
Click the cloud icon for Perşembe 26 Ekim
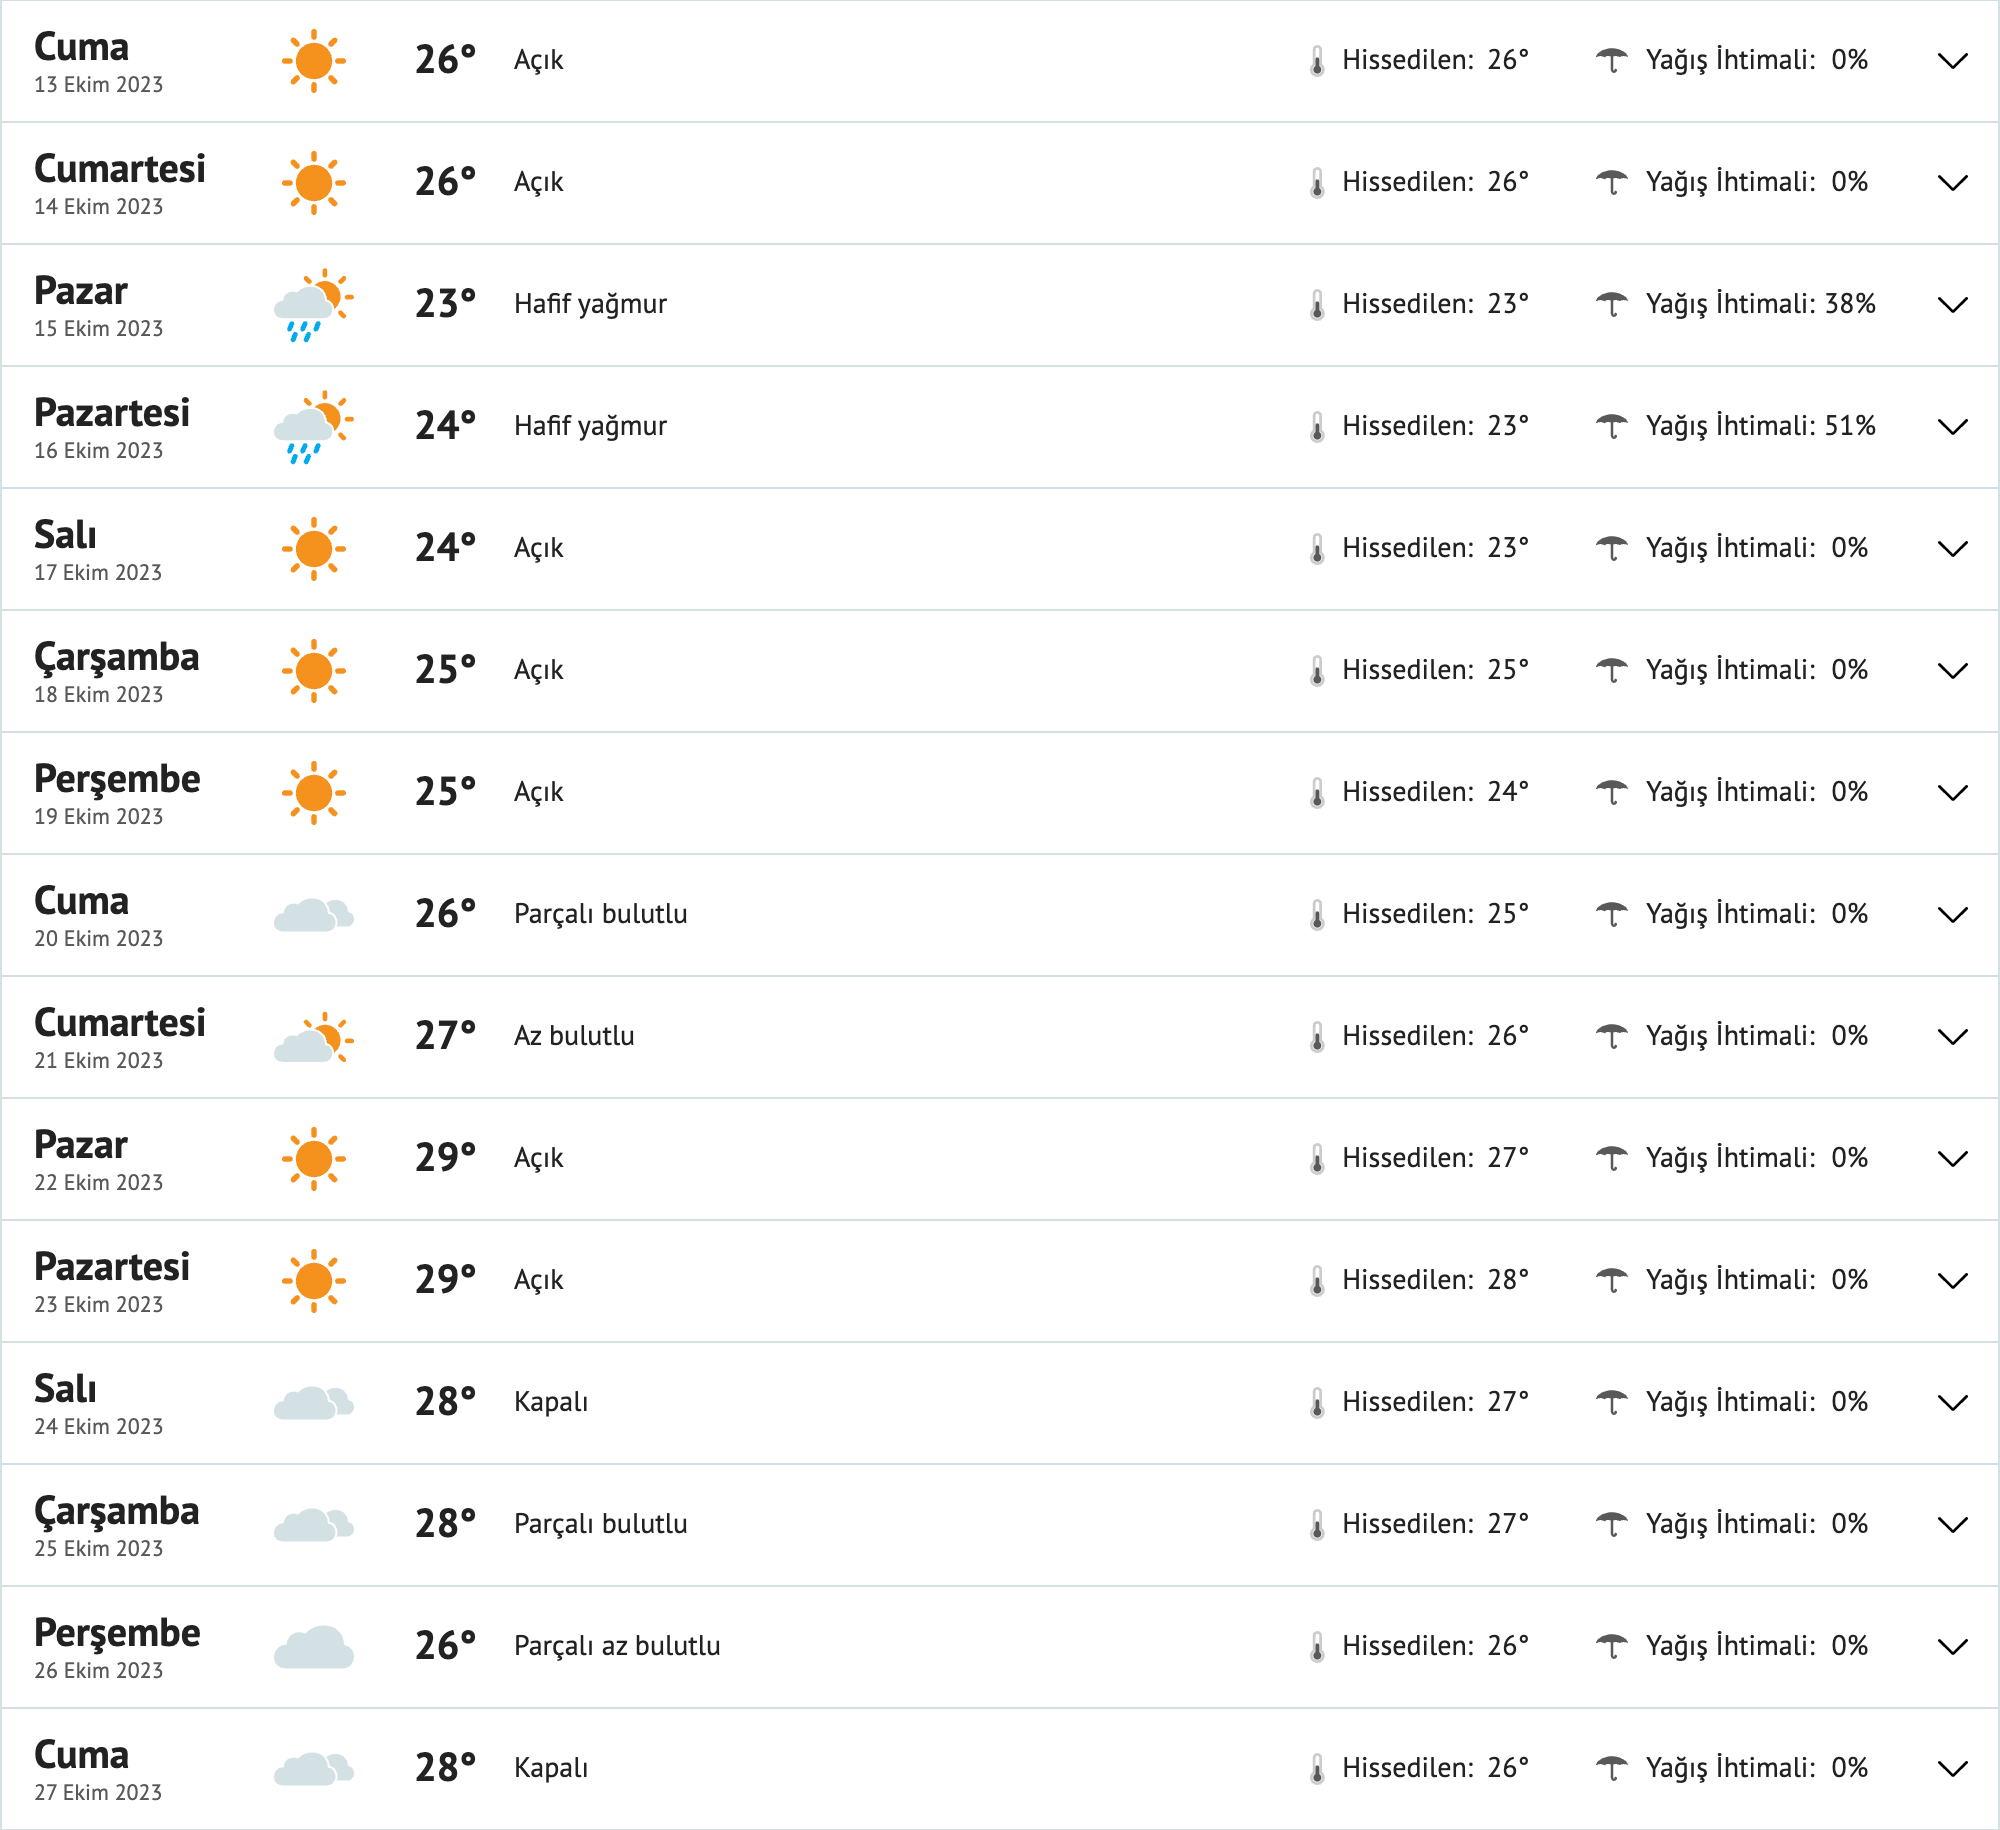tap(313, 1645)
